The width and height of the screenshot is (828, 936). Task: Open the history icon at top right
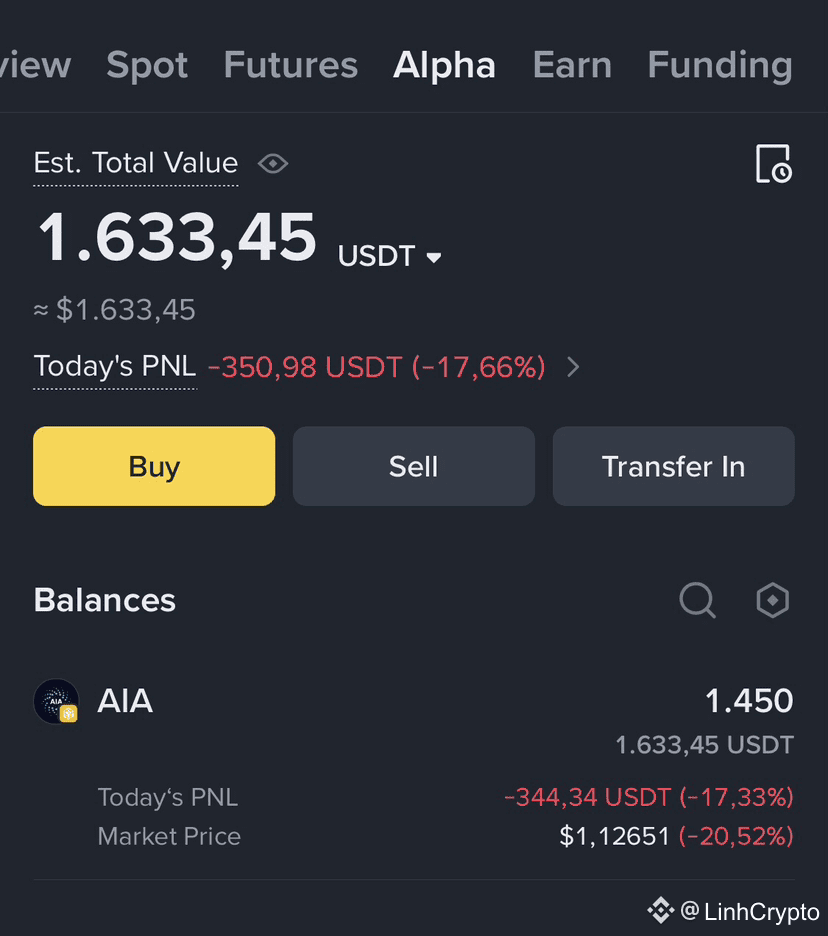click(x=774, y=164)
